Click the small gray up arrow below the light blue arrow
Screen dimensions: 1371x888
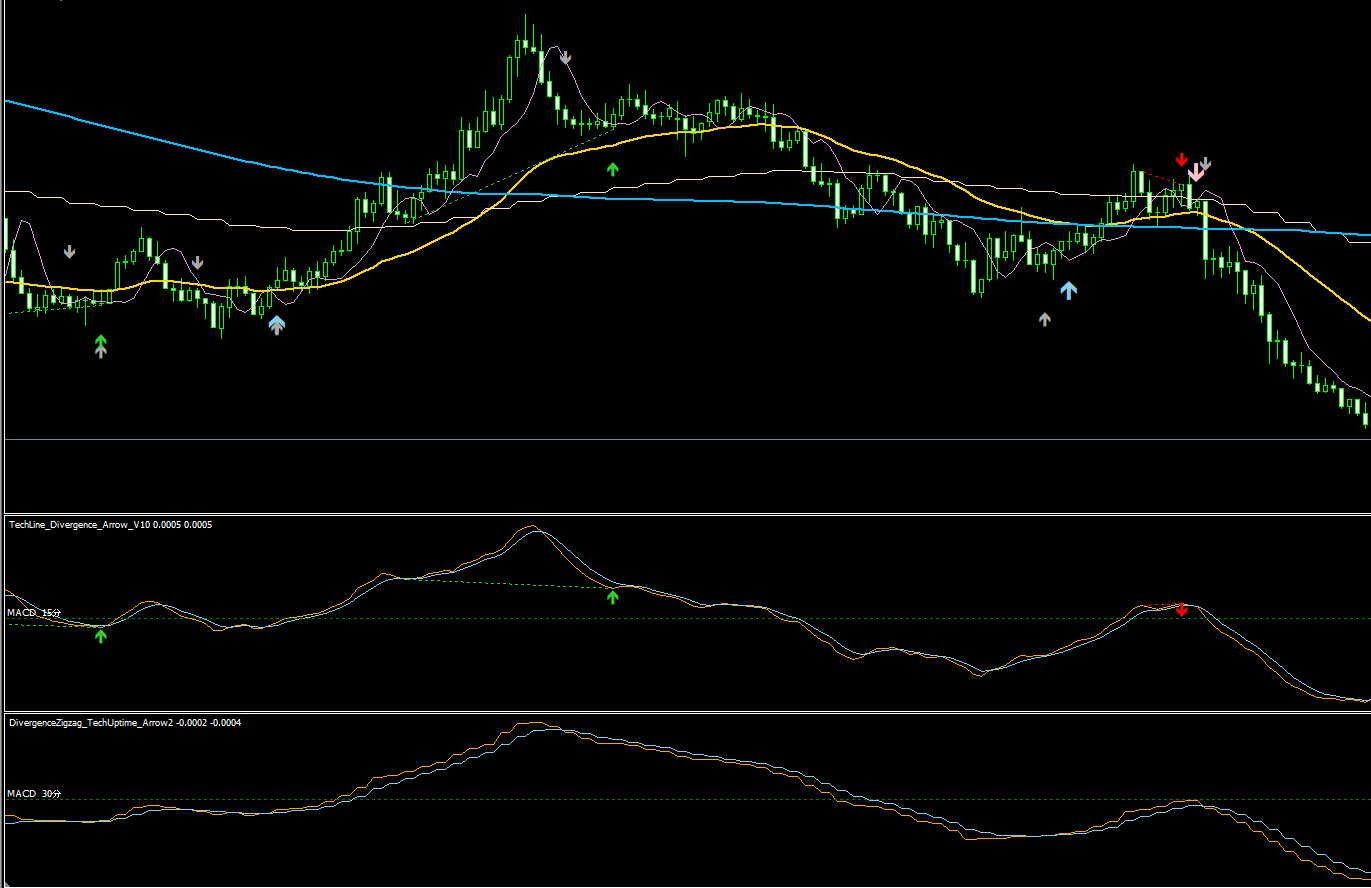pos(1045,320)
